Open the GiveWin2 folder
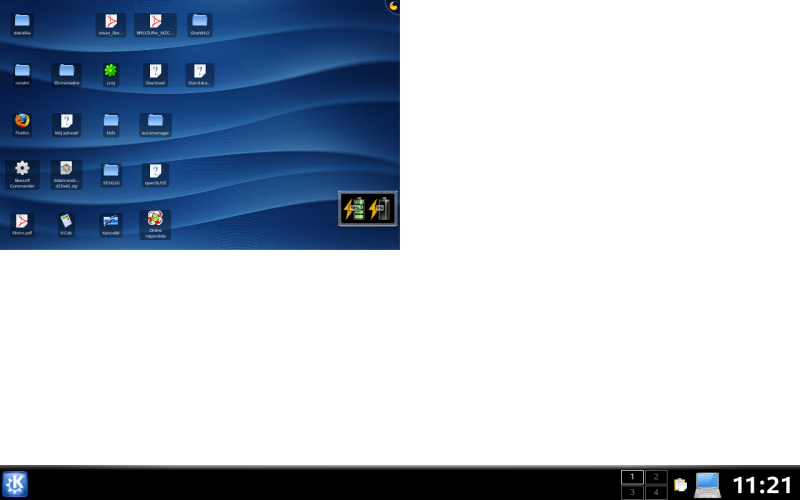Viewport: 800px width, 500px height. pyautogui.click(x=199, y=24)
